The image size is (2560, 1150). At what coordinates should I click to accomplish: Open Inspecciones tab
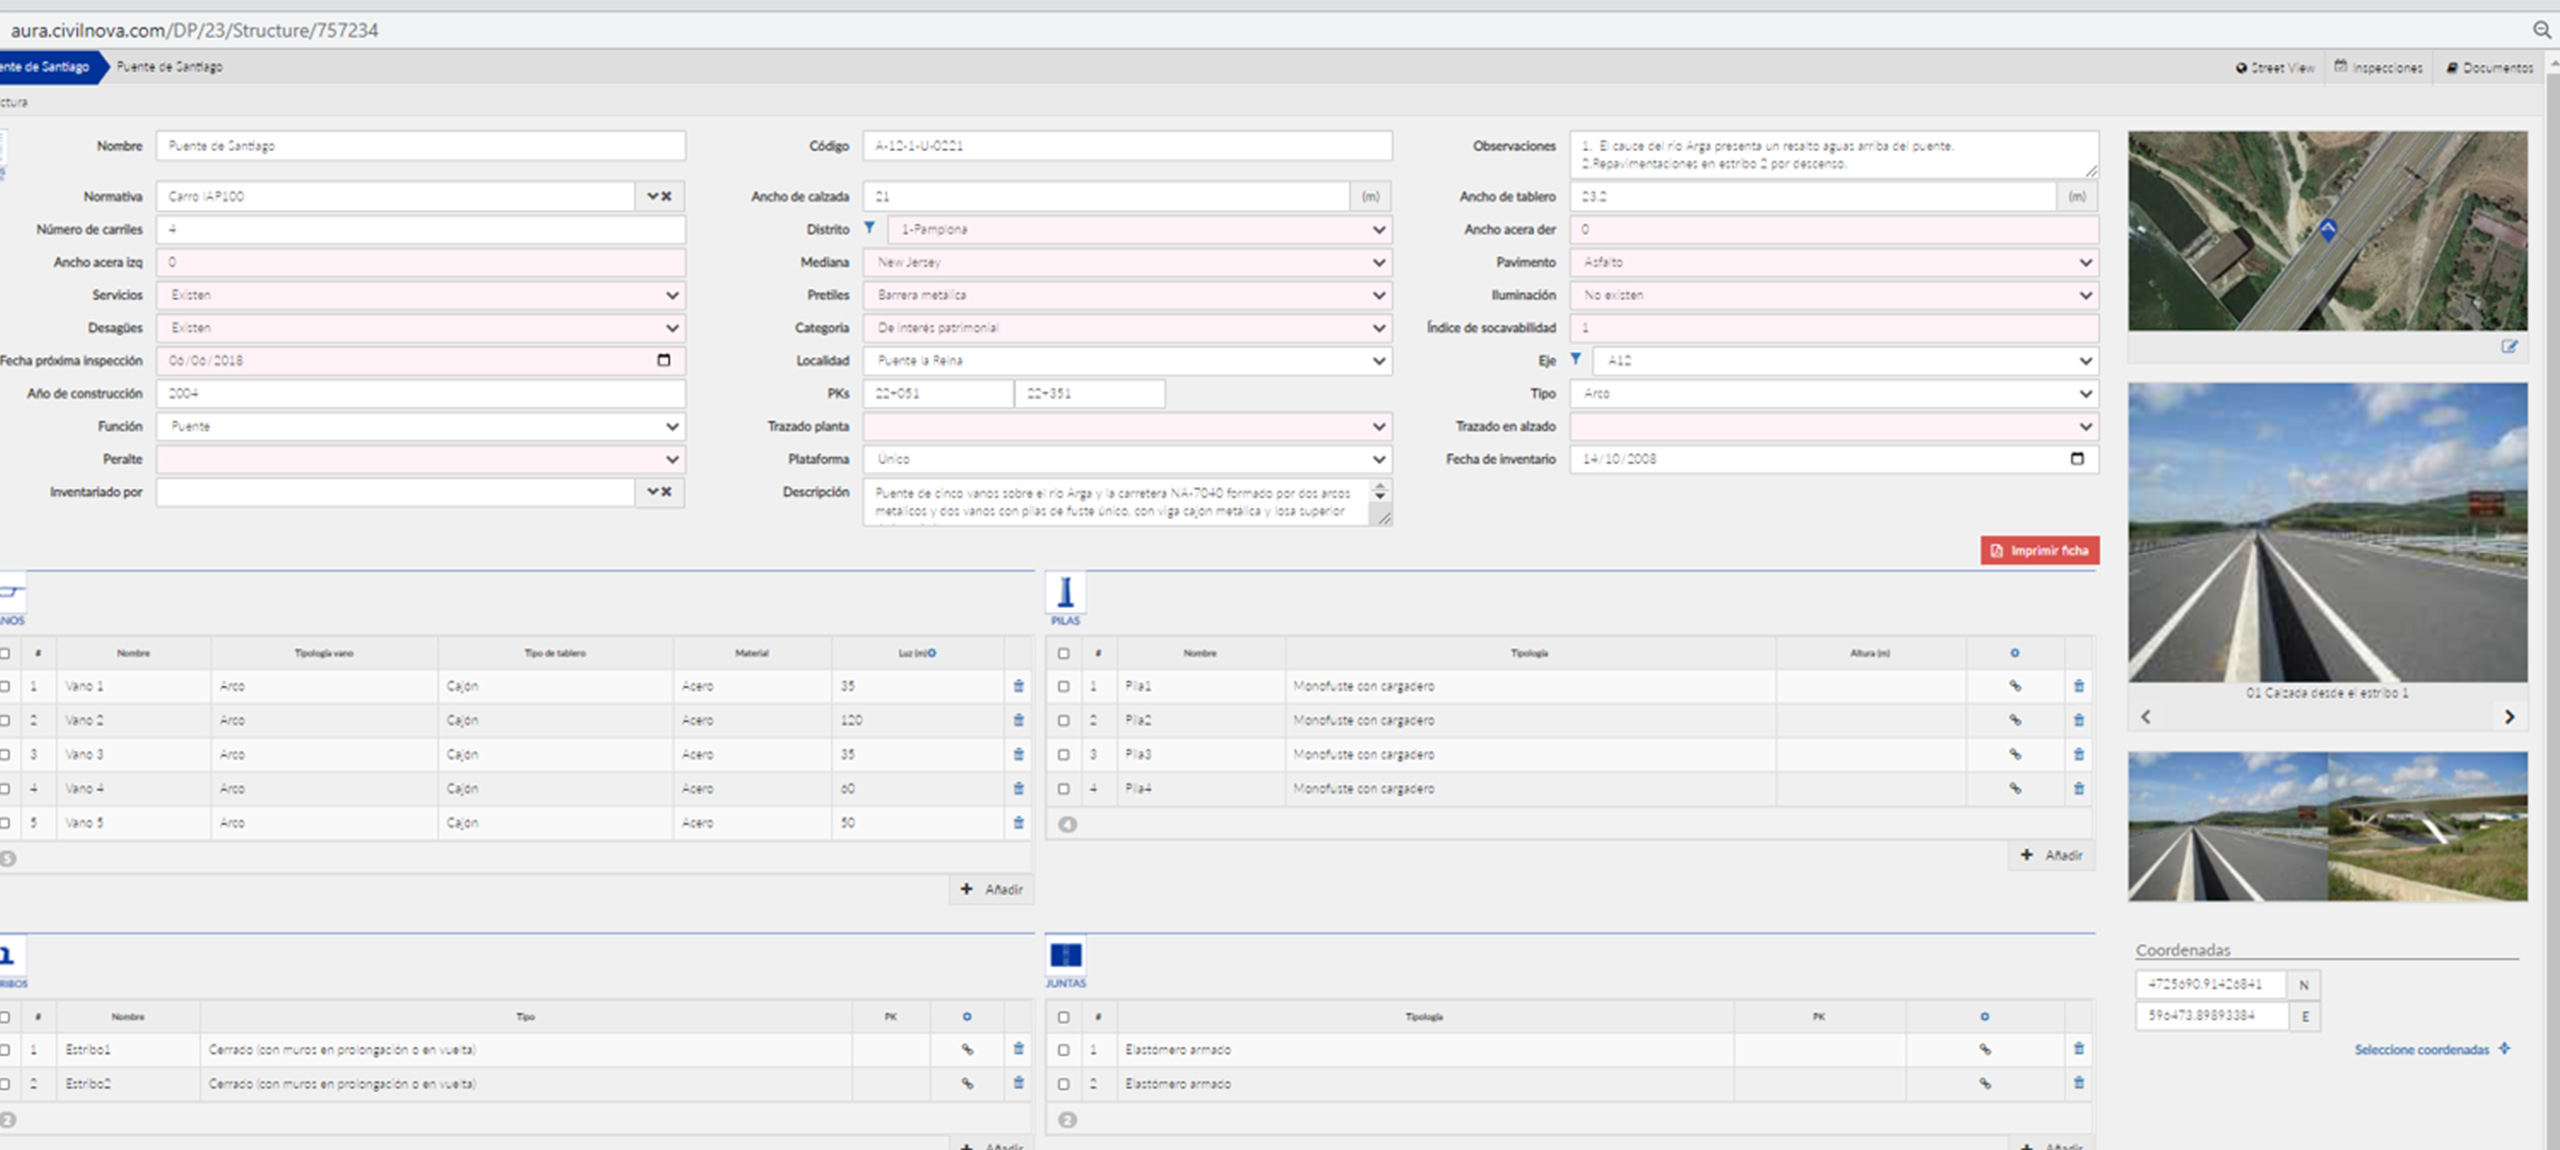click(2378, 67)
